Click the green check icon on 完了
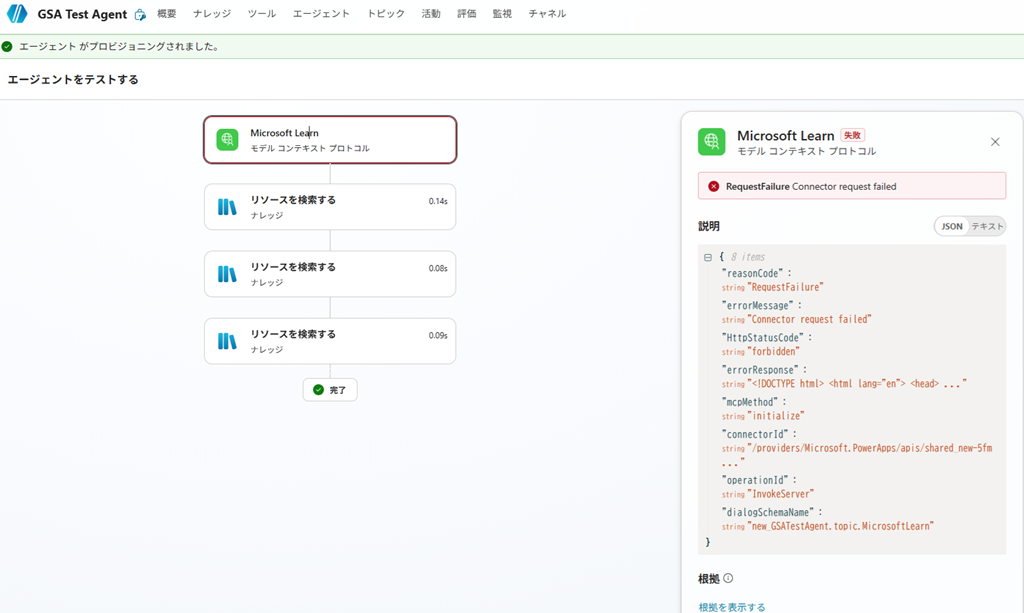This screenshot has height=613, width=1024. click(x=318, y=390)
